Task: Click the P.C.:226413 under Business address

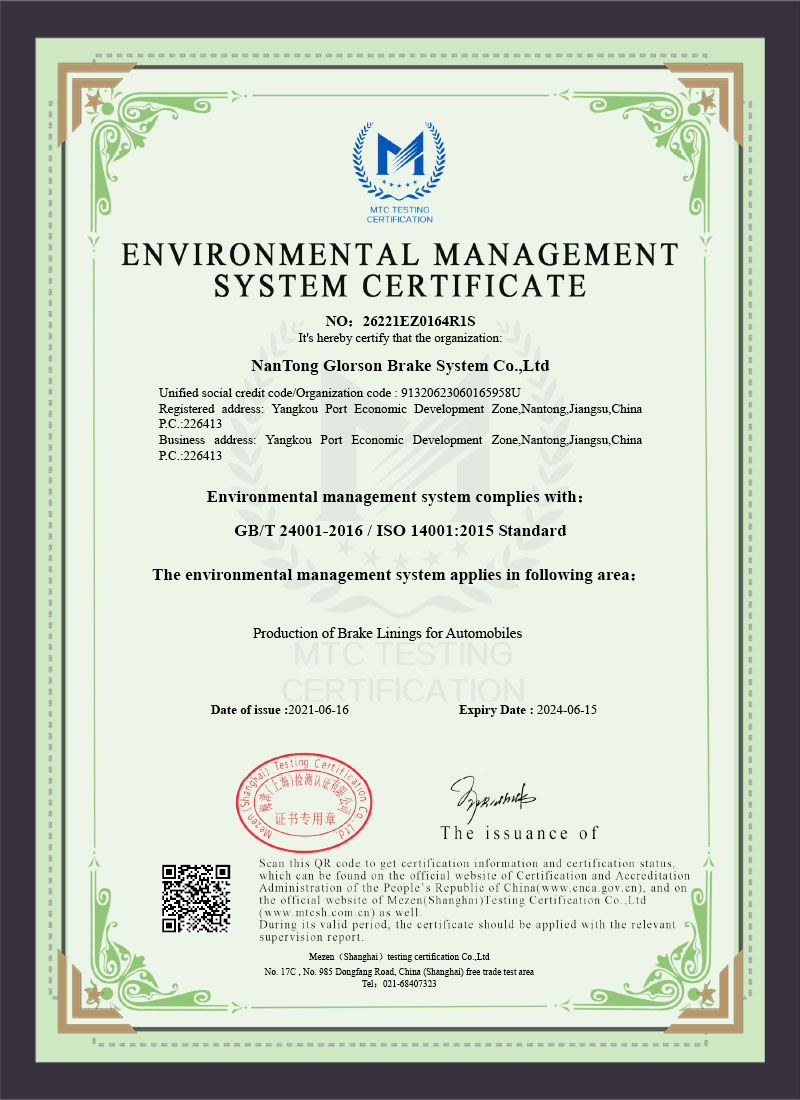Action: [190, 455]
